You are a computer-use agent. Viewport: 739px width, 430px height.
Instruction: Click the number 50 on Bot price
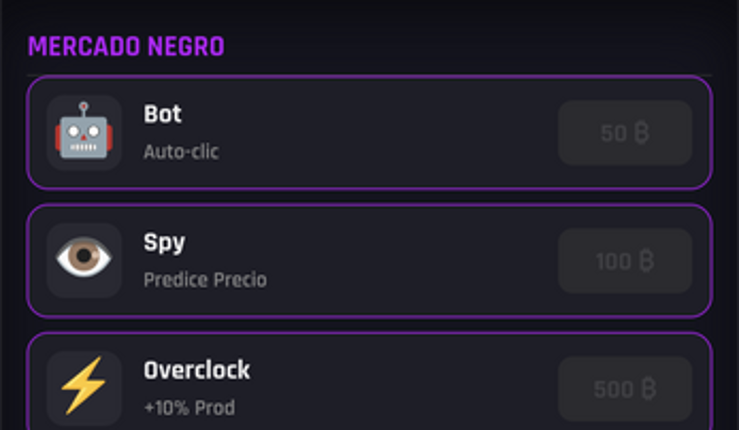(x=613, y=133)
